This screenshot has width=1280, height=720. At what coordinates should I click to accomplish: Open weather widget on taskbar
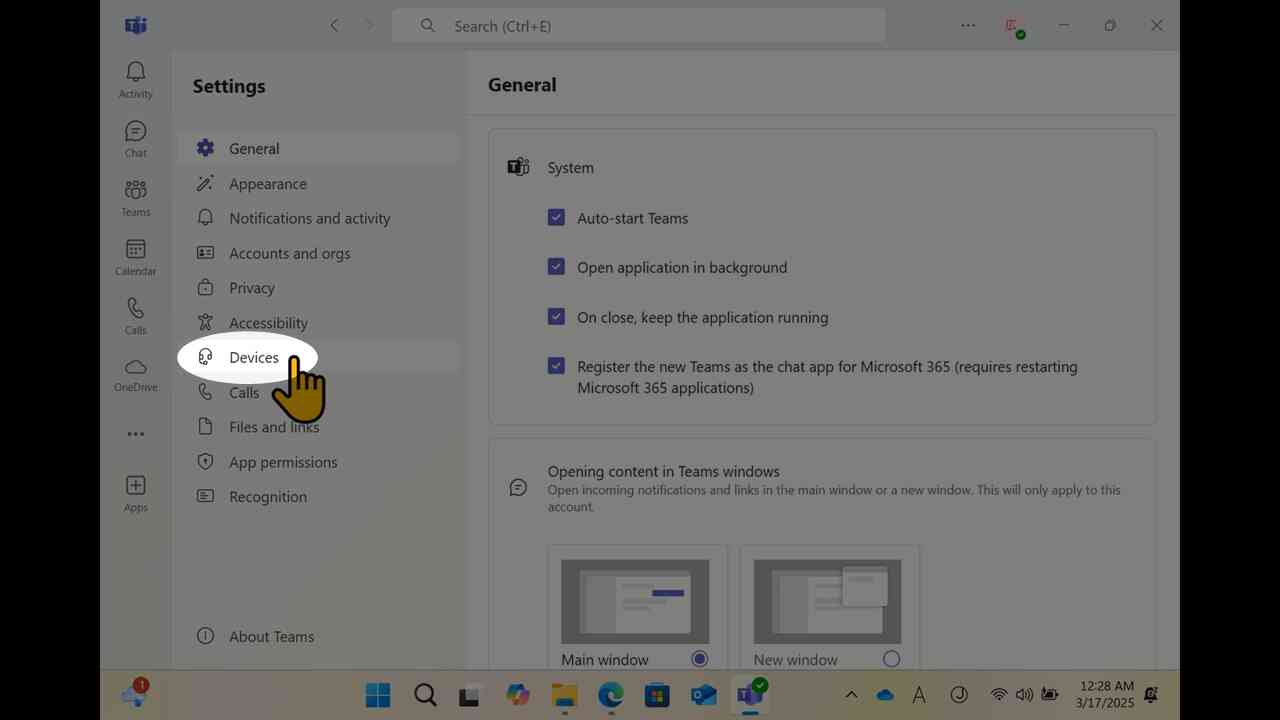tap(135, 693)
